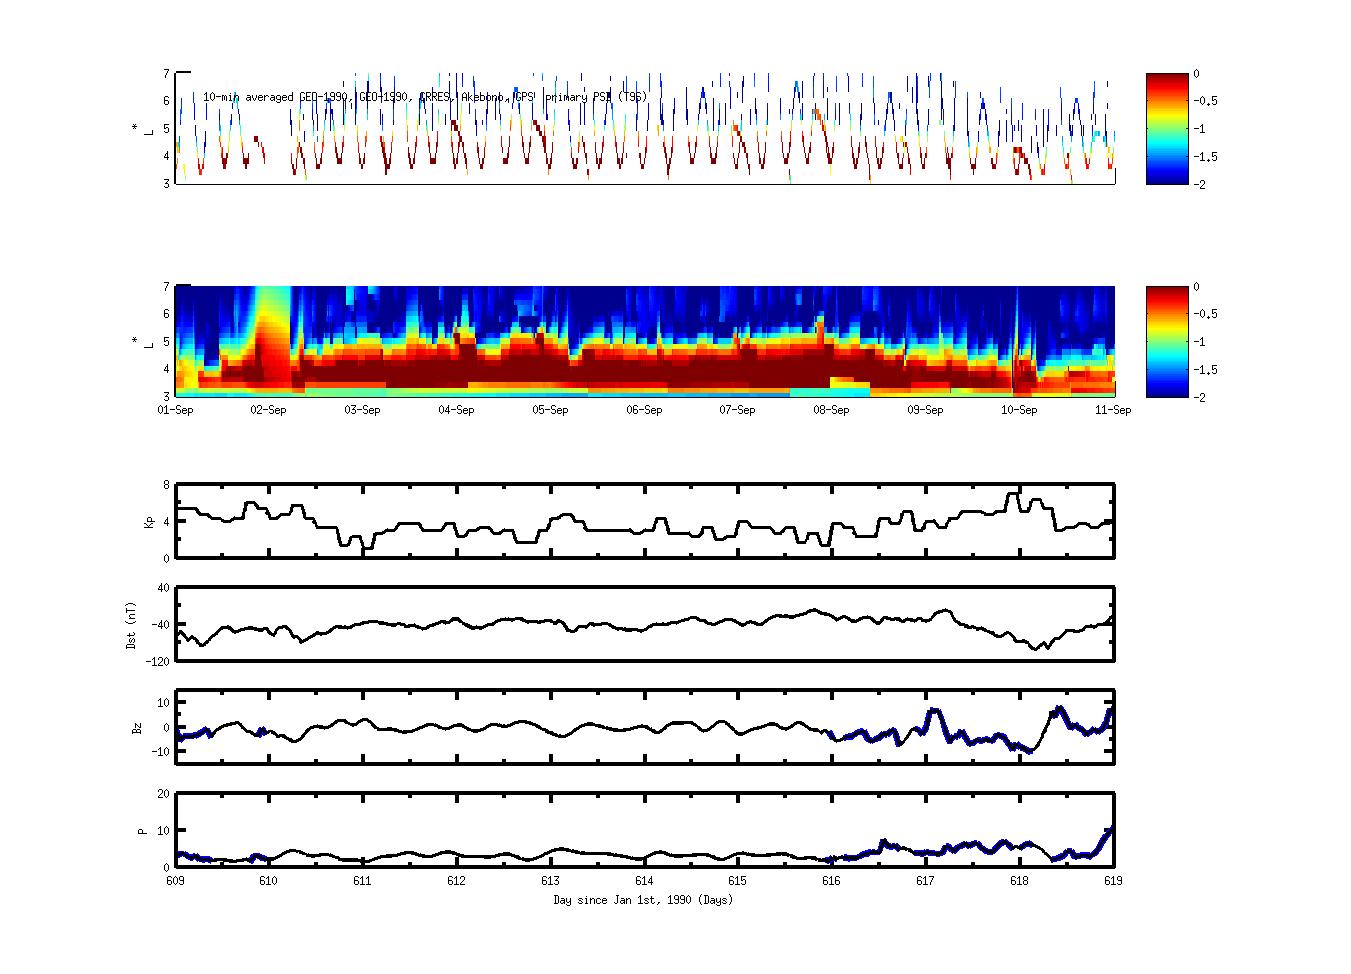Click the 614 day tick label
This screenshot has width=1351, height=974.
click(x=644, y=881)
